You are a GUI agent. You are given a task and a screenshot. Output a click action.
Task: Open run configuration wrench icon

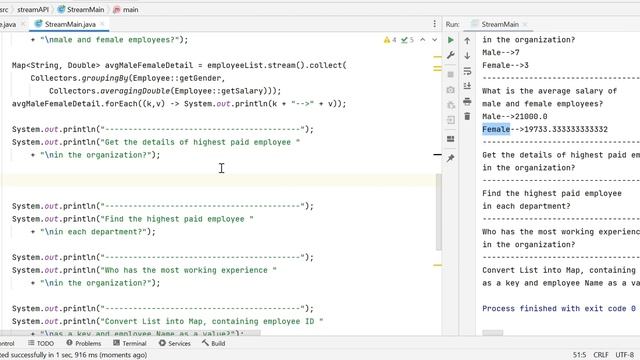click(x=451, y=55)
